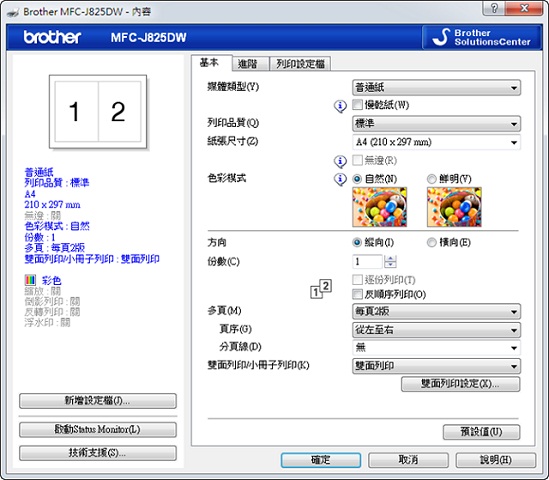Click the printer icon in title bar
Viewport: 549px width, 480px height.
[13, 13]
